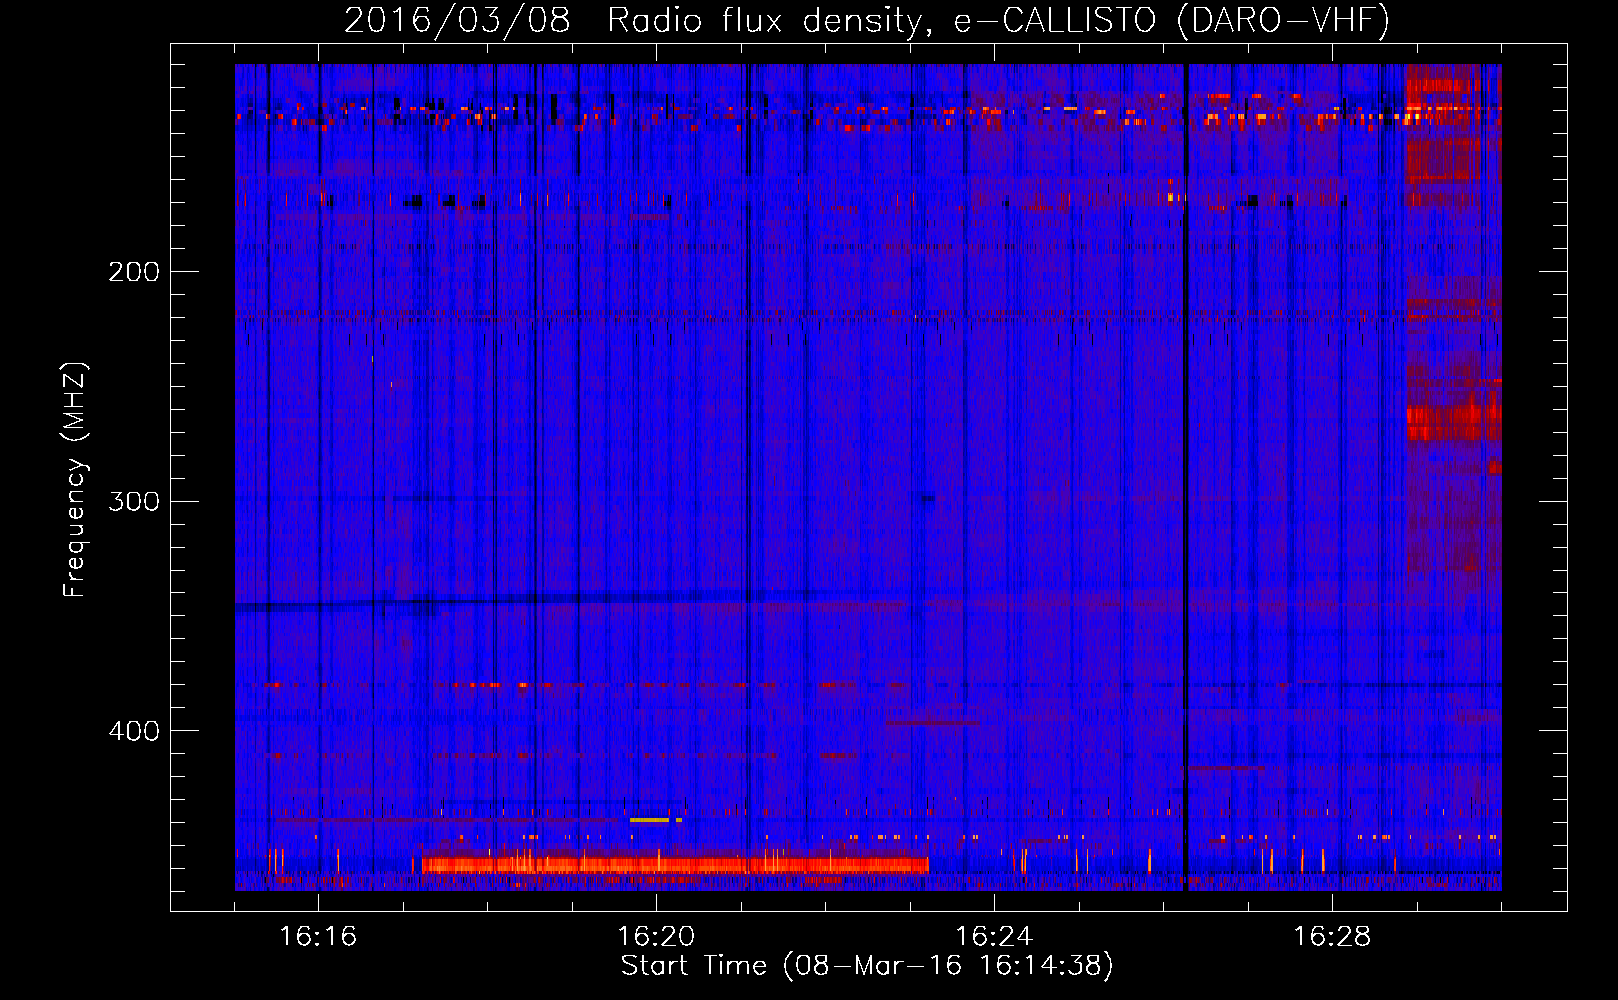Click the thick black vertical gap after 16:26
This screenshot has width=1618, height=1000.
(1186, 477)
